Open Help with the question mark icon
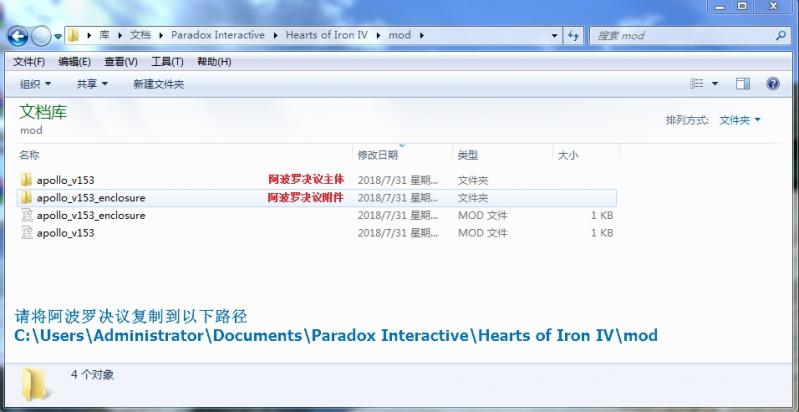The image size is (799, 412). coord(773,84)
